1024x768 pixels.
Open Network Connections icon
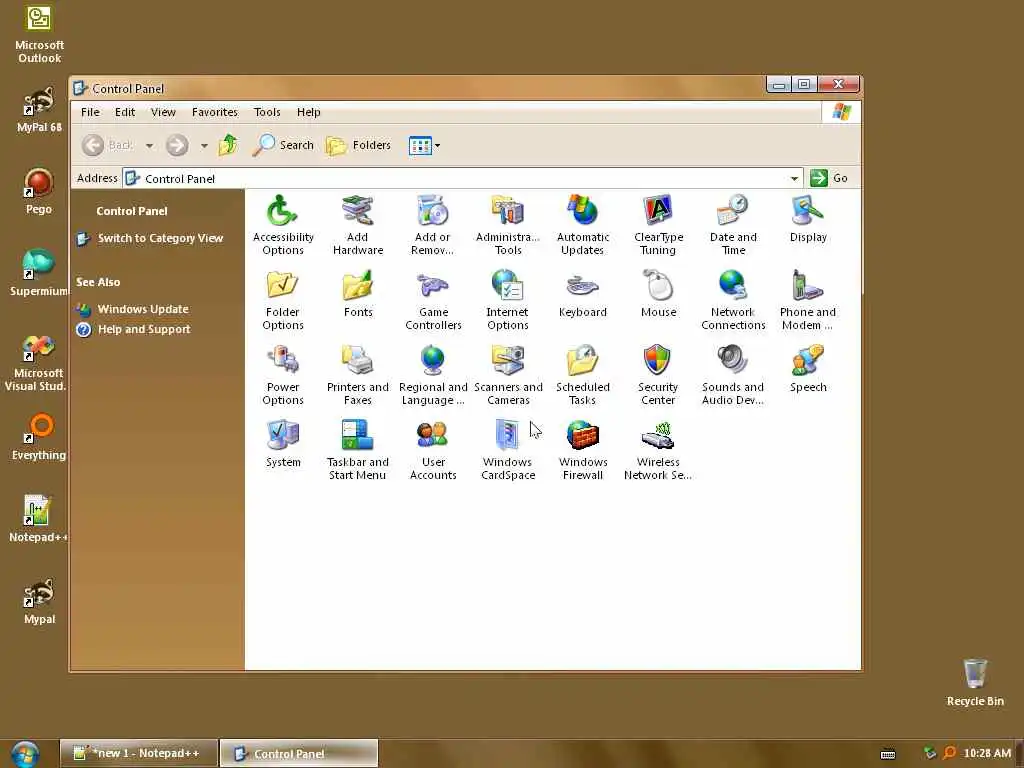point(733,300)
